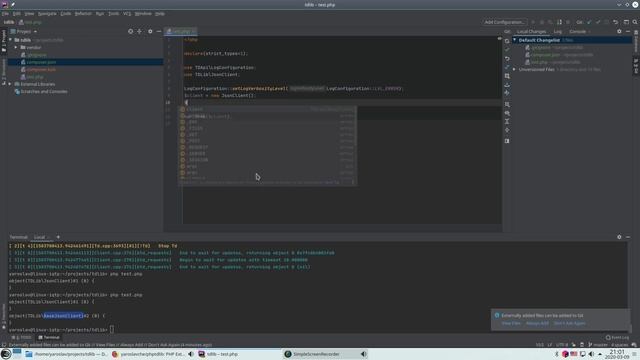Collapse the tdlib root folder

11,40
